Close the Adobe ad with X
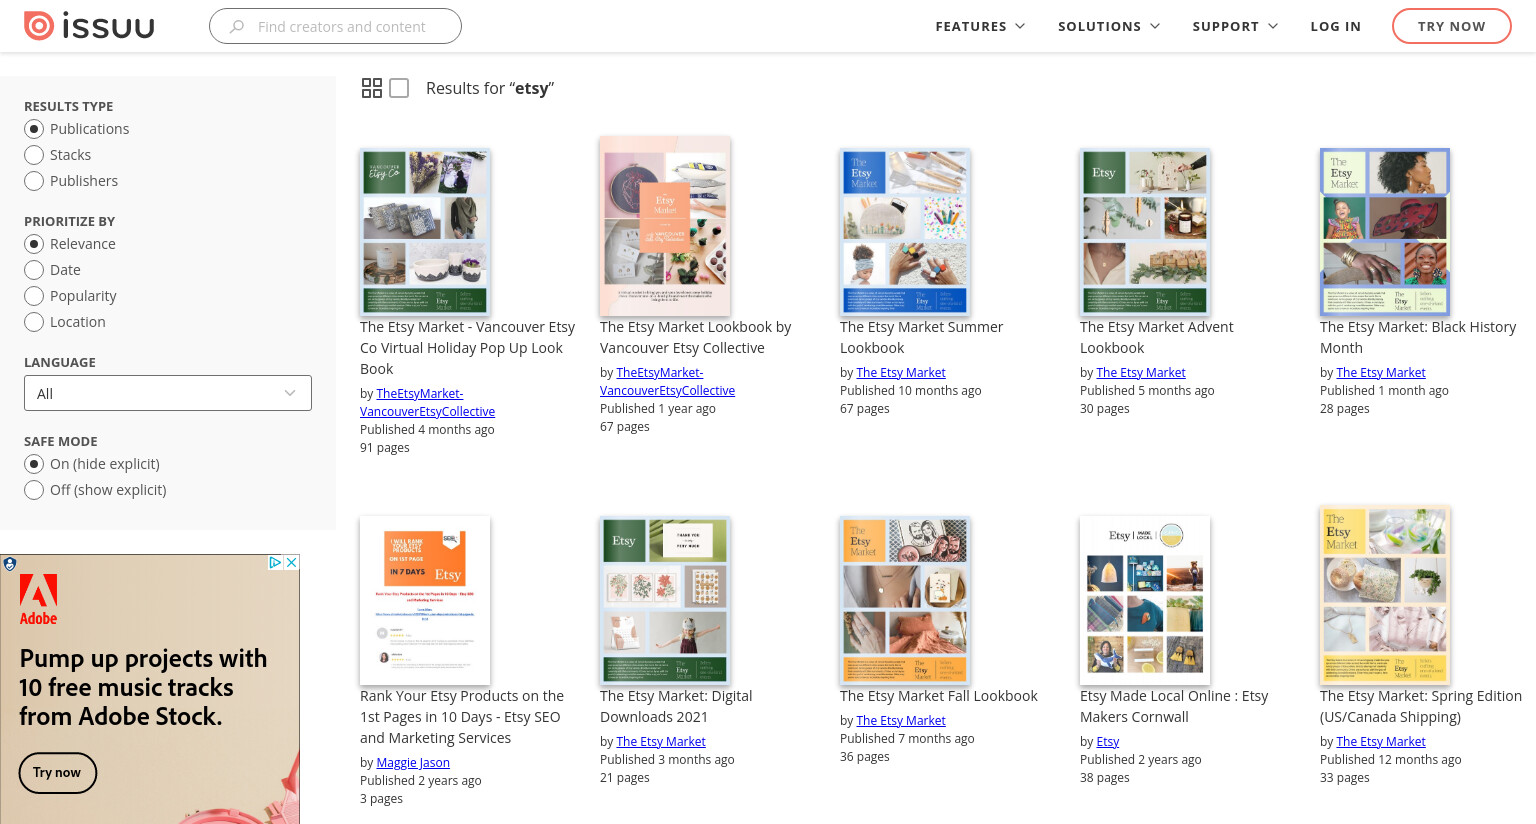 tap(291, 563)
